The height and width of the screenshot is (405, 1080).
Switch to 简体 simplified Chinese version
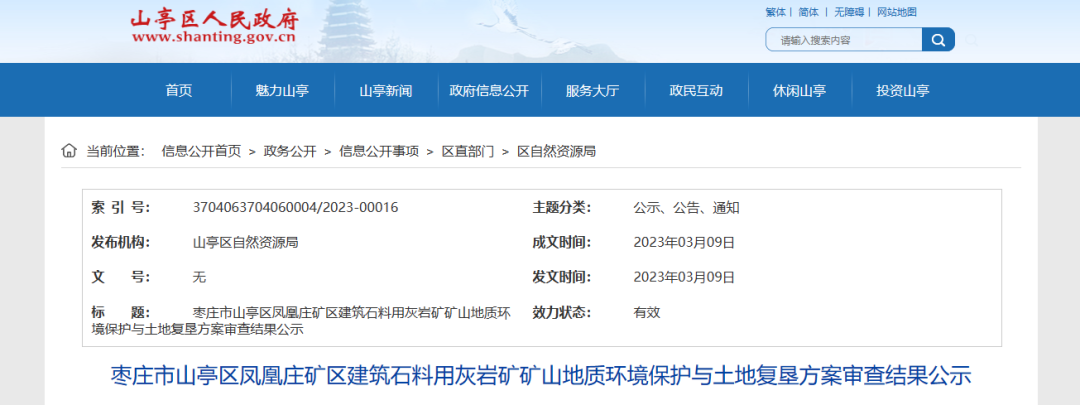point(808,12)
